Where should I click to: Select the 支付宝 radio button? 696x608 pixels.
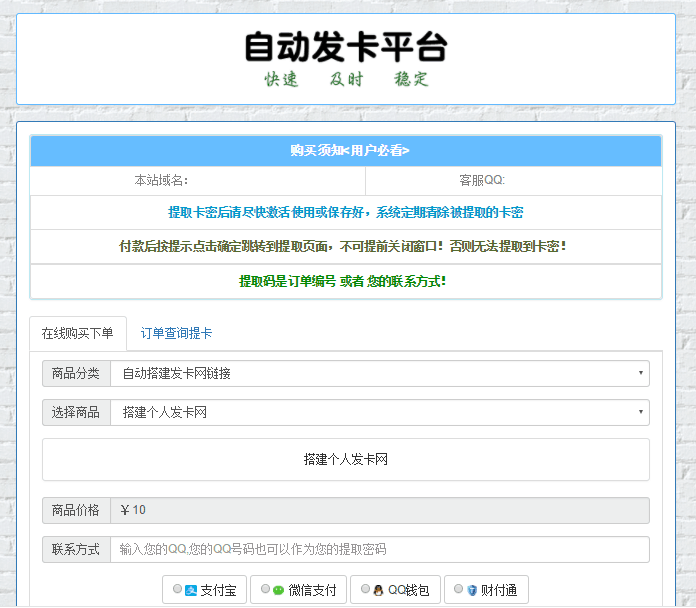click(x=177, y=590)
